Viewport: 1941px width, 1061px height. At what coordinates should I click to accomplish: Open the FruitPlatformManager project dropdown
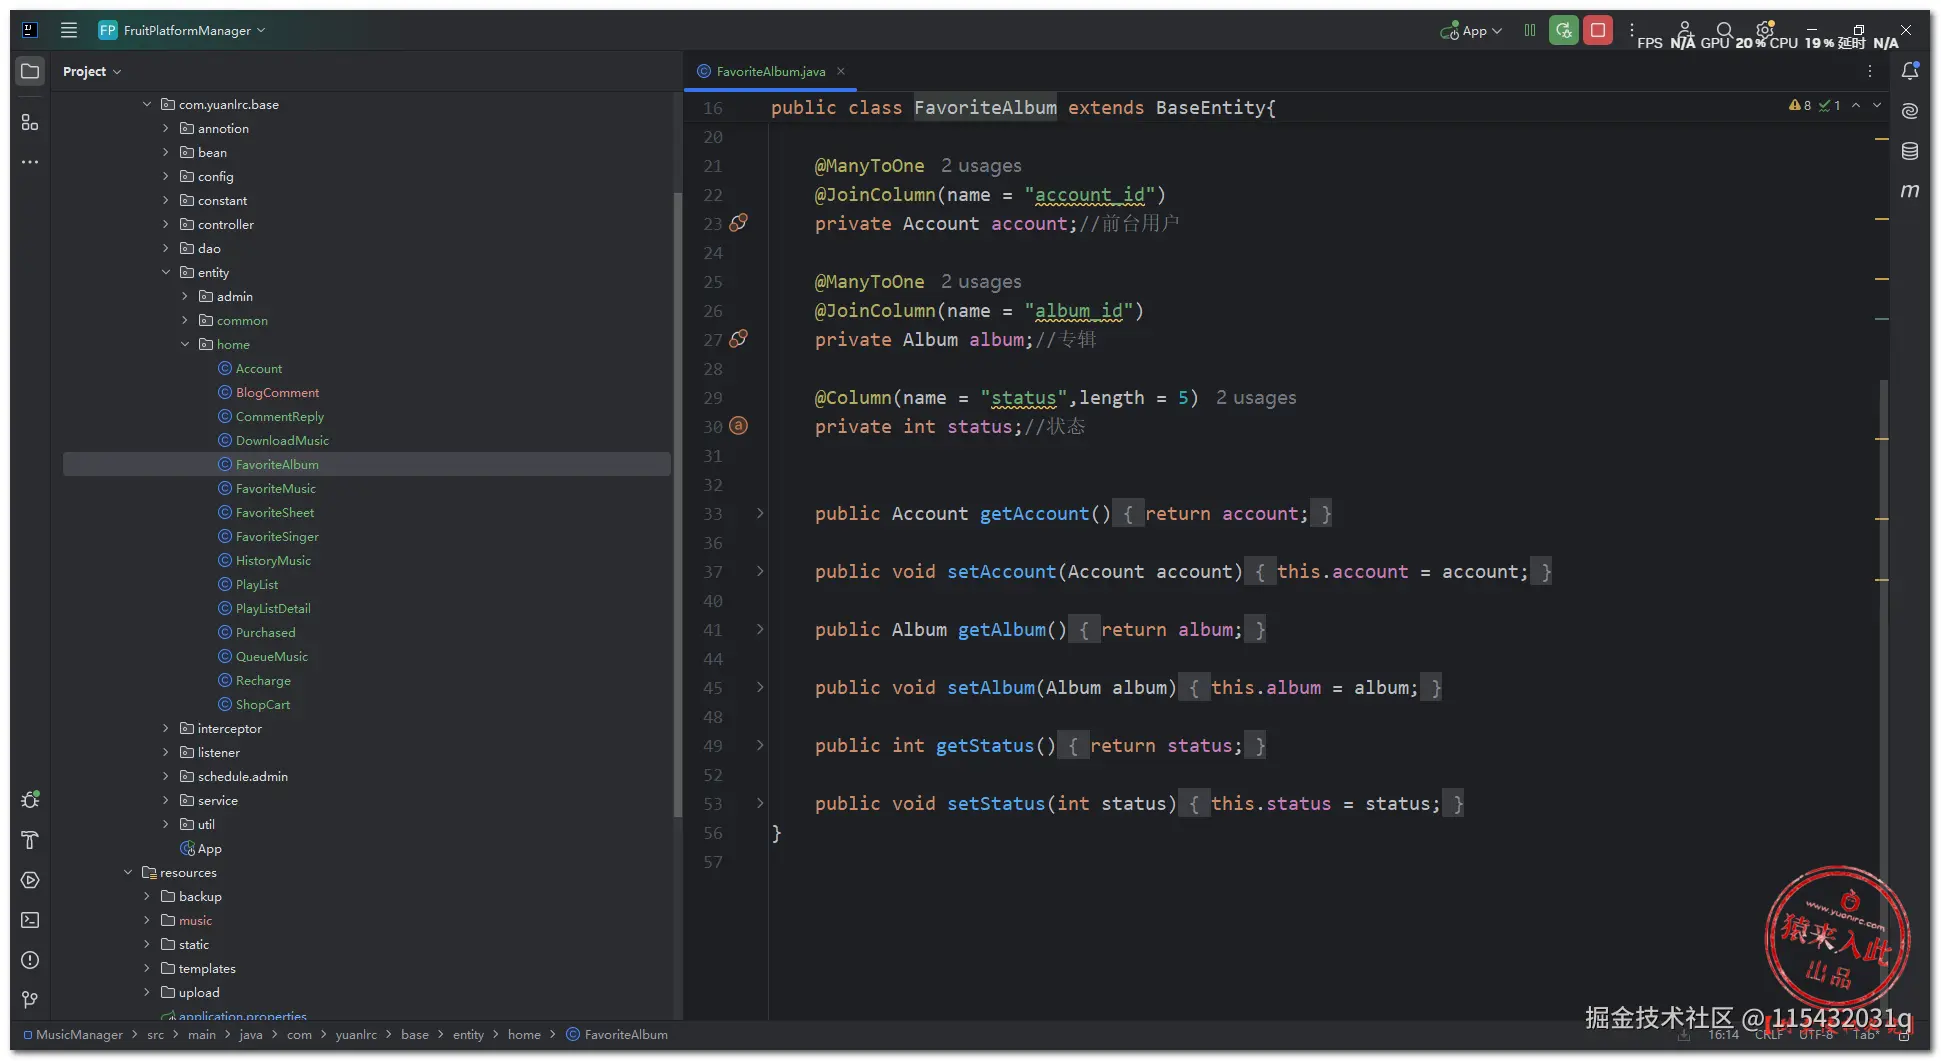click(x=182, y=30)
